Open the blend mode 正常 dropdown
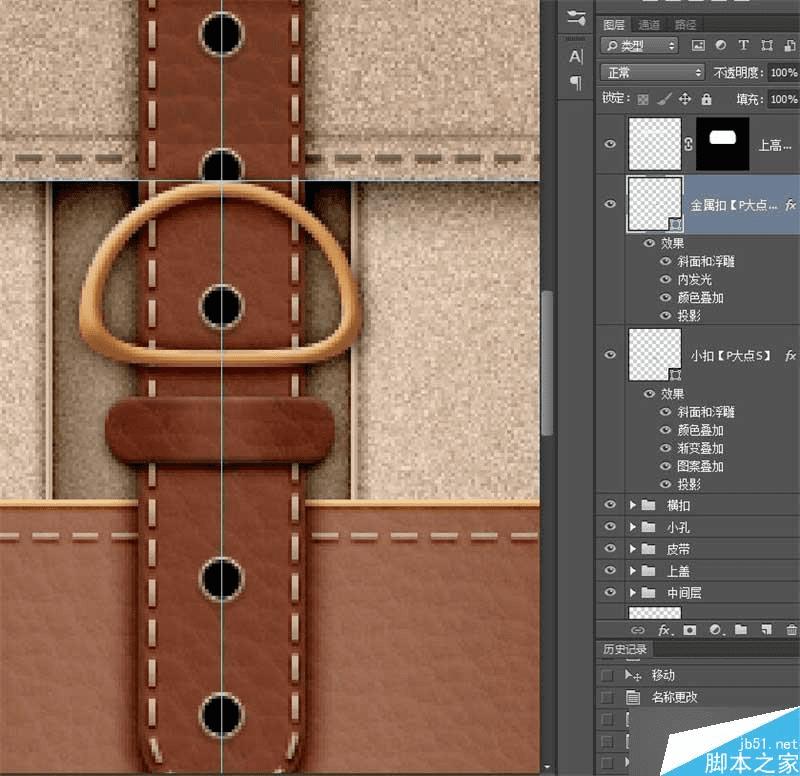The image size is (800, 776). (x=652, y=73)
